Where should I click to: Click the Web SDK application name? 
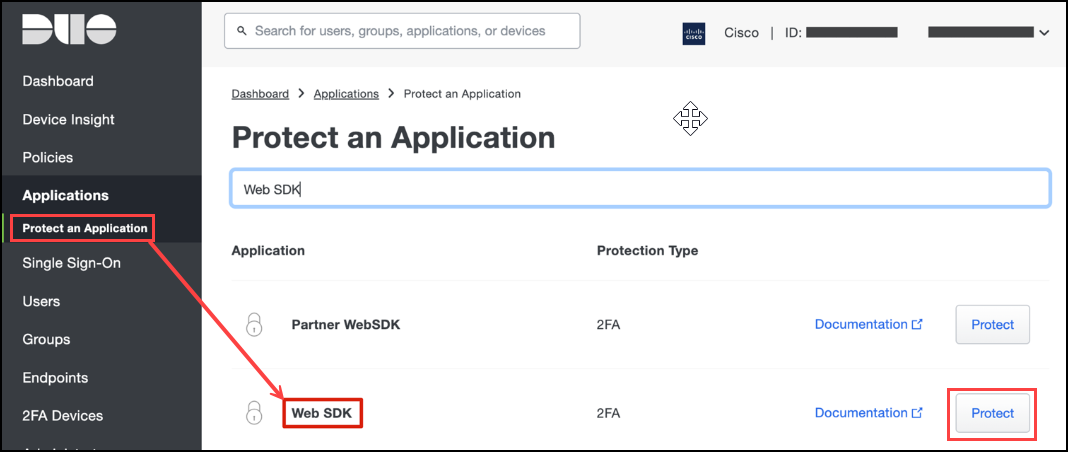coord(322,413)
